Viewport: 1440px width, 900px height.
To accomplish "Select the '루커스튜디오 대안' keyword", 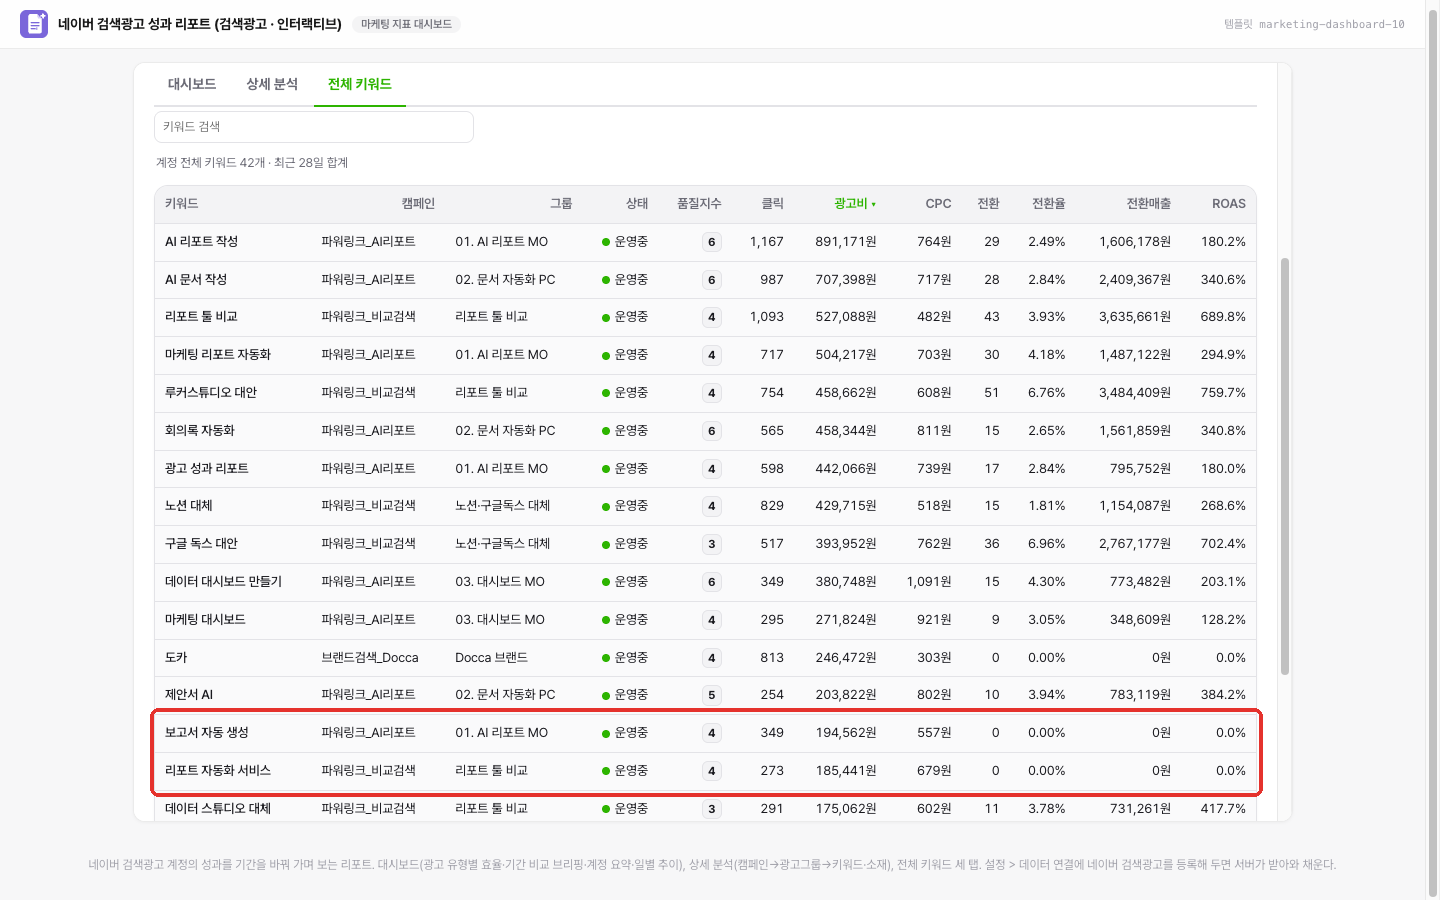I will [x=211, y=393].
